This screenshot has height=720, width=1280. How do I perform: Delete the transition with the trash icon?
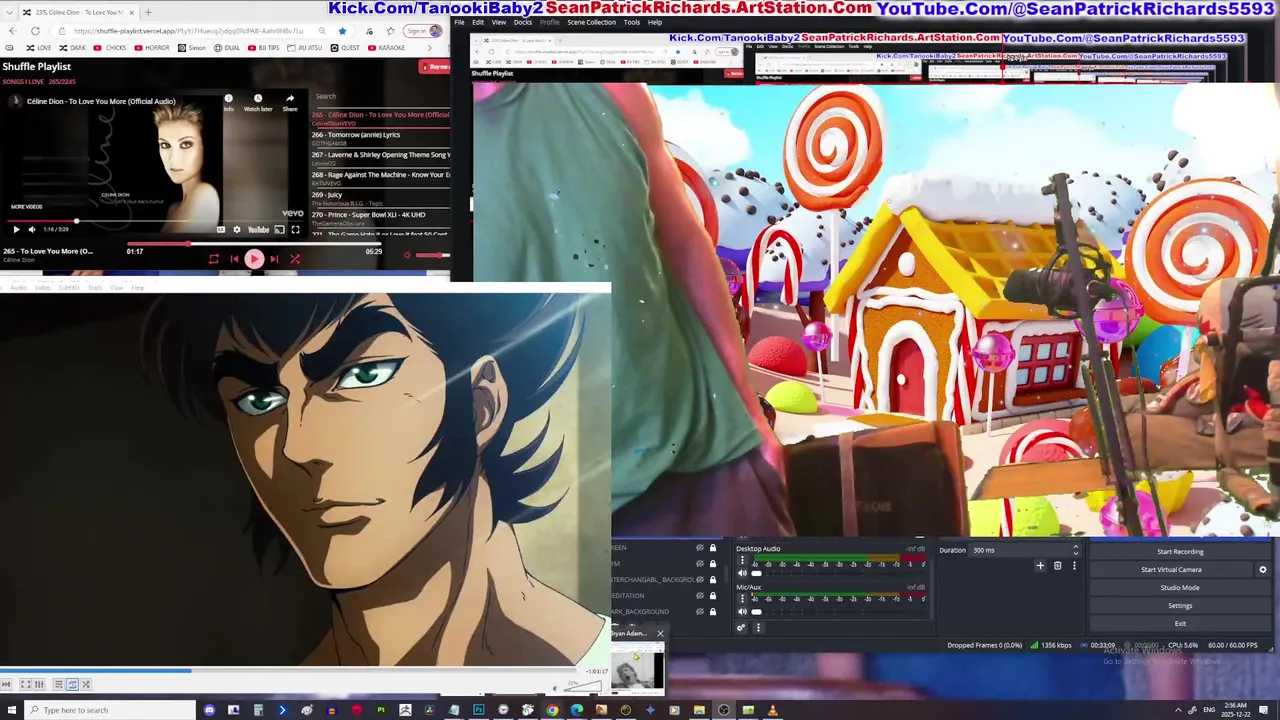(x=1057, y=566)
